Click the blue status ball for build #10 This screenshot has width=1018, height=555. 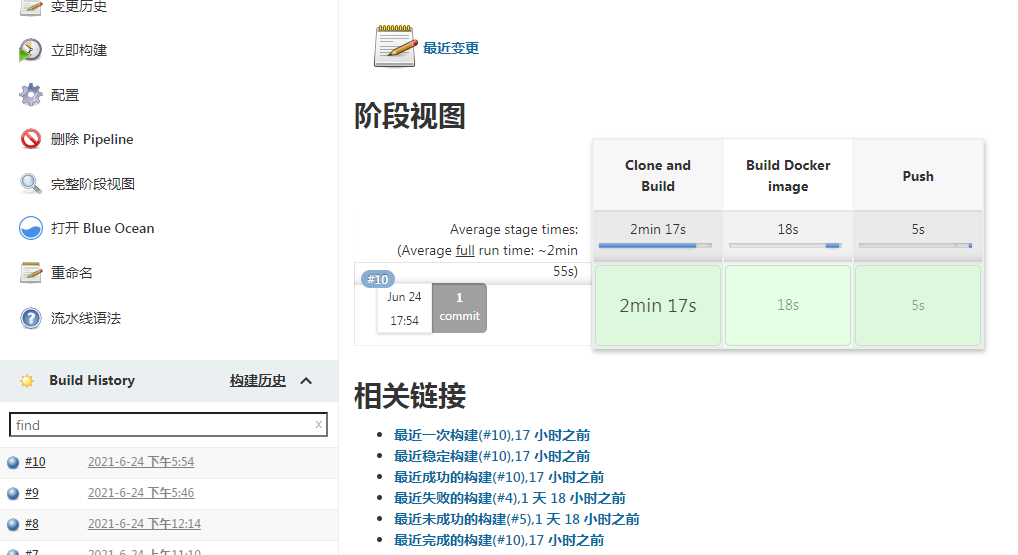[x=13, y=462]
